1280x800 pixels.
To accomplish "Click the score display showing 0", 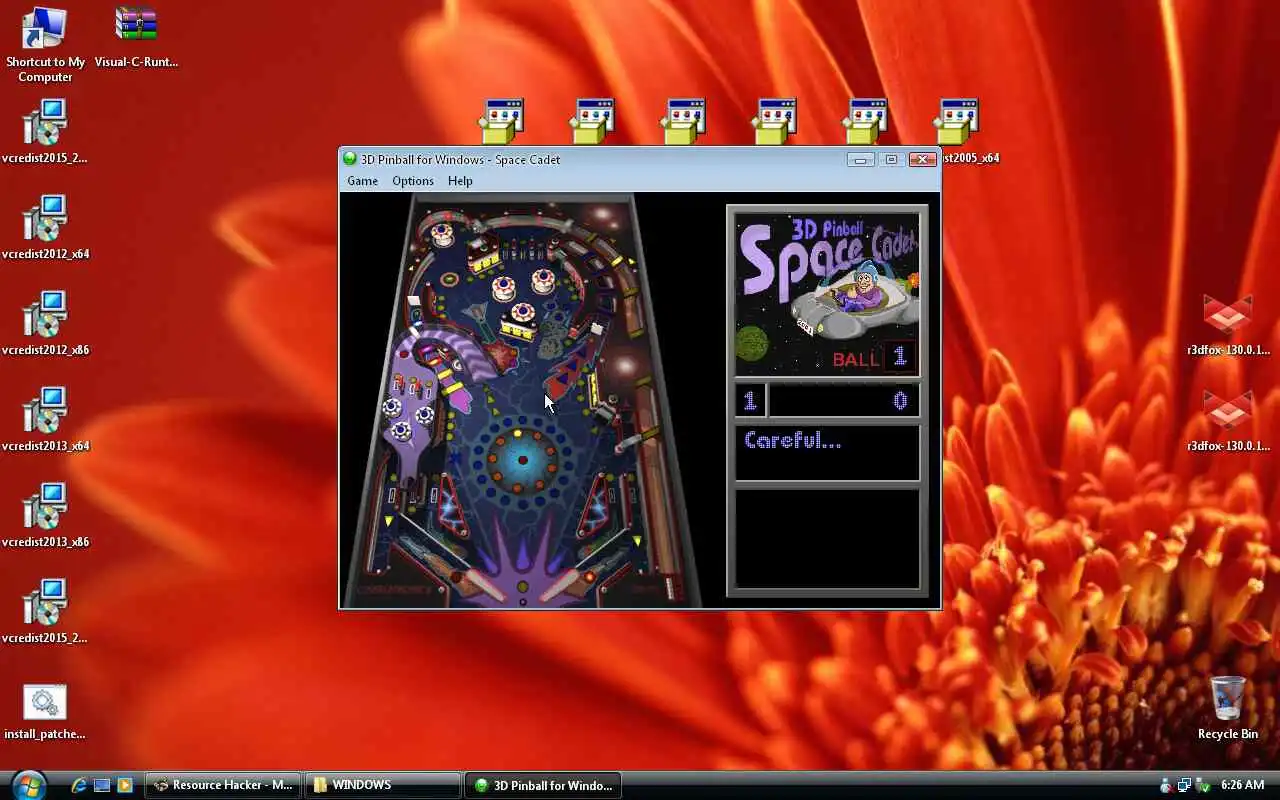I will coord(844,401).
